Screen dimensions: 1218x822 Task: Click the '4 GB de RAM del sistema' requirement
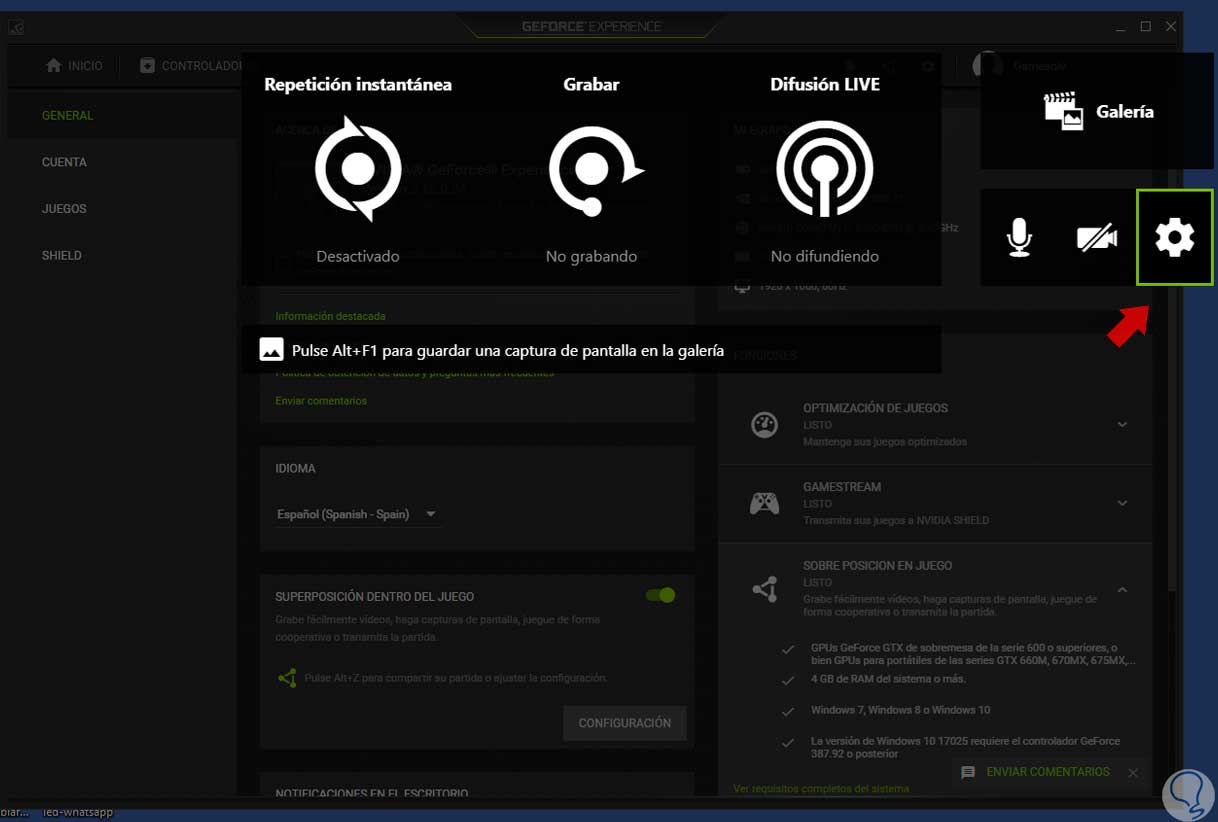coord(889,679)
